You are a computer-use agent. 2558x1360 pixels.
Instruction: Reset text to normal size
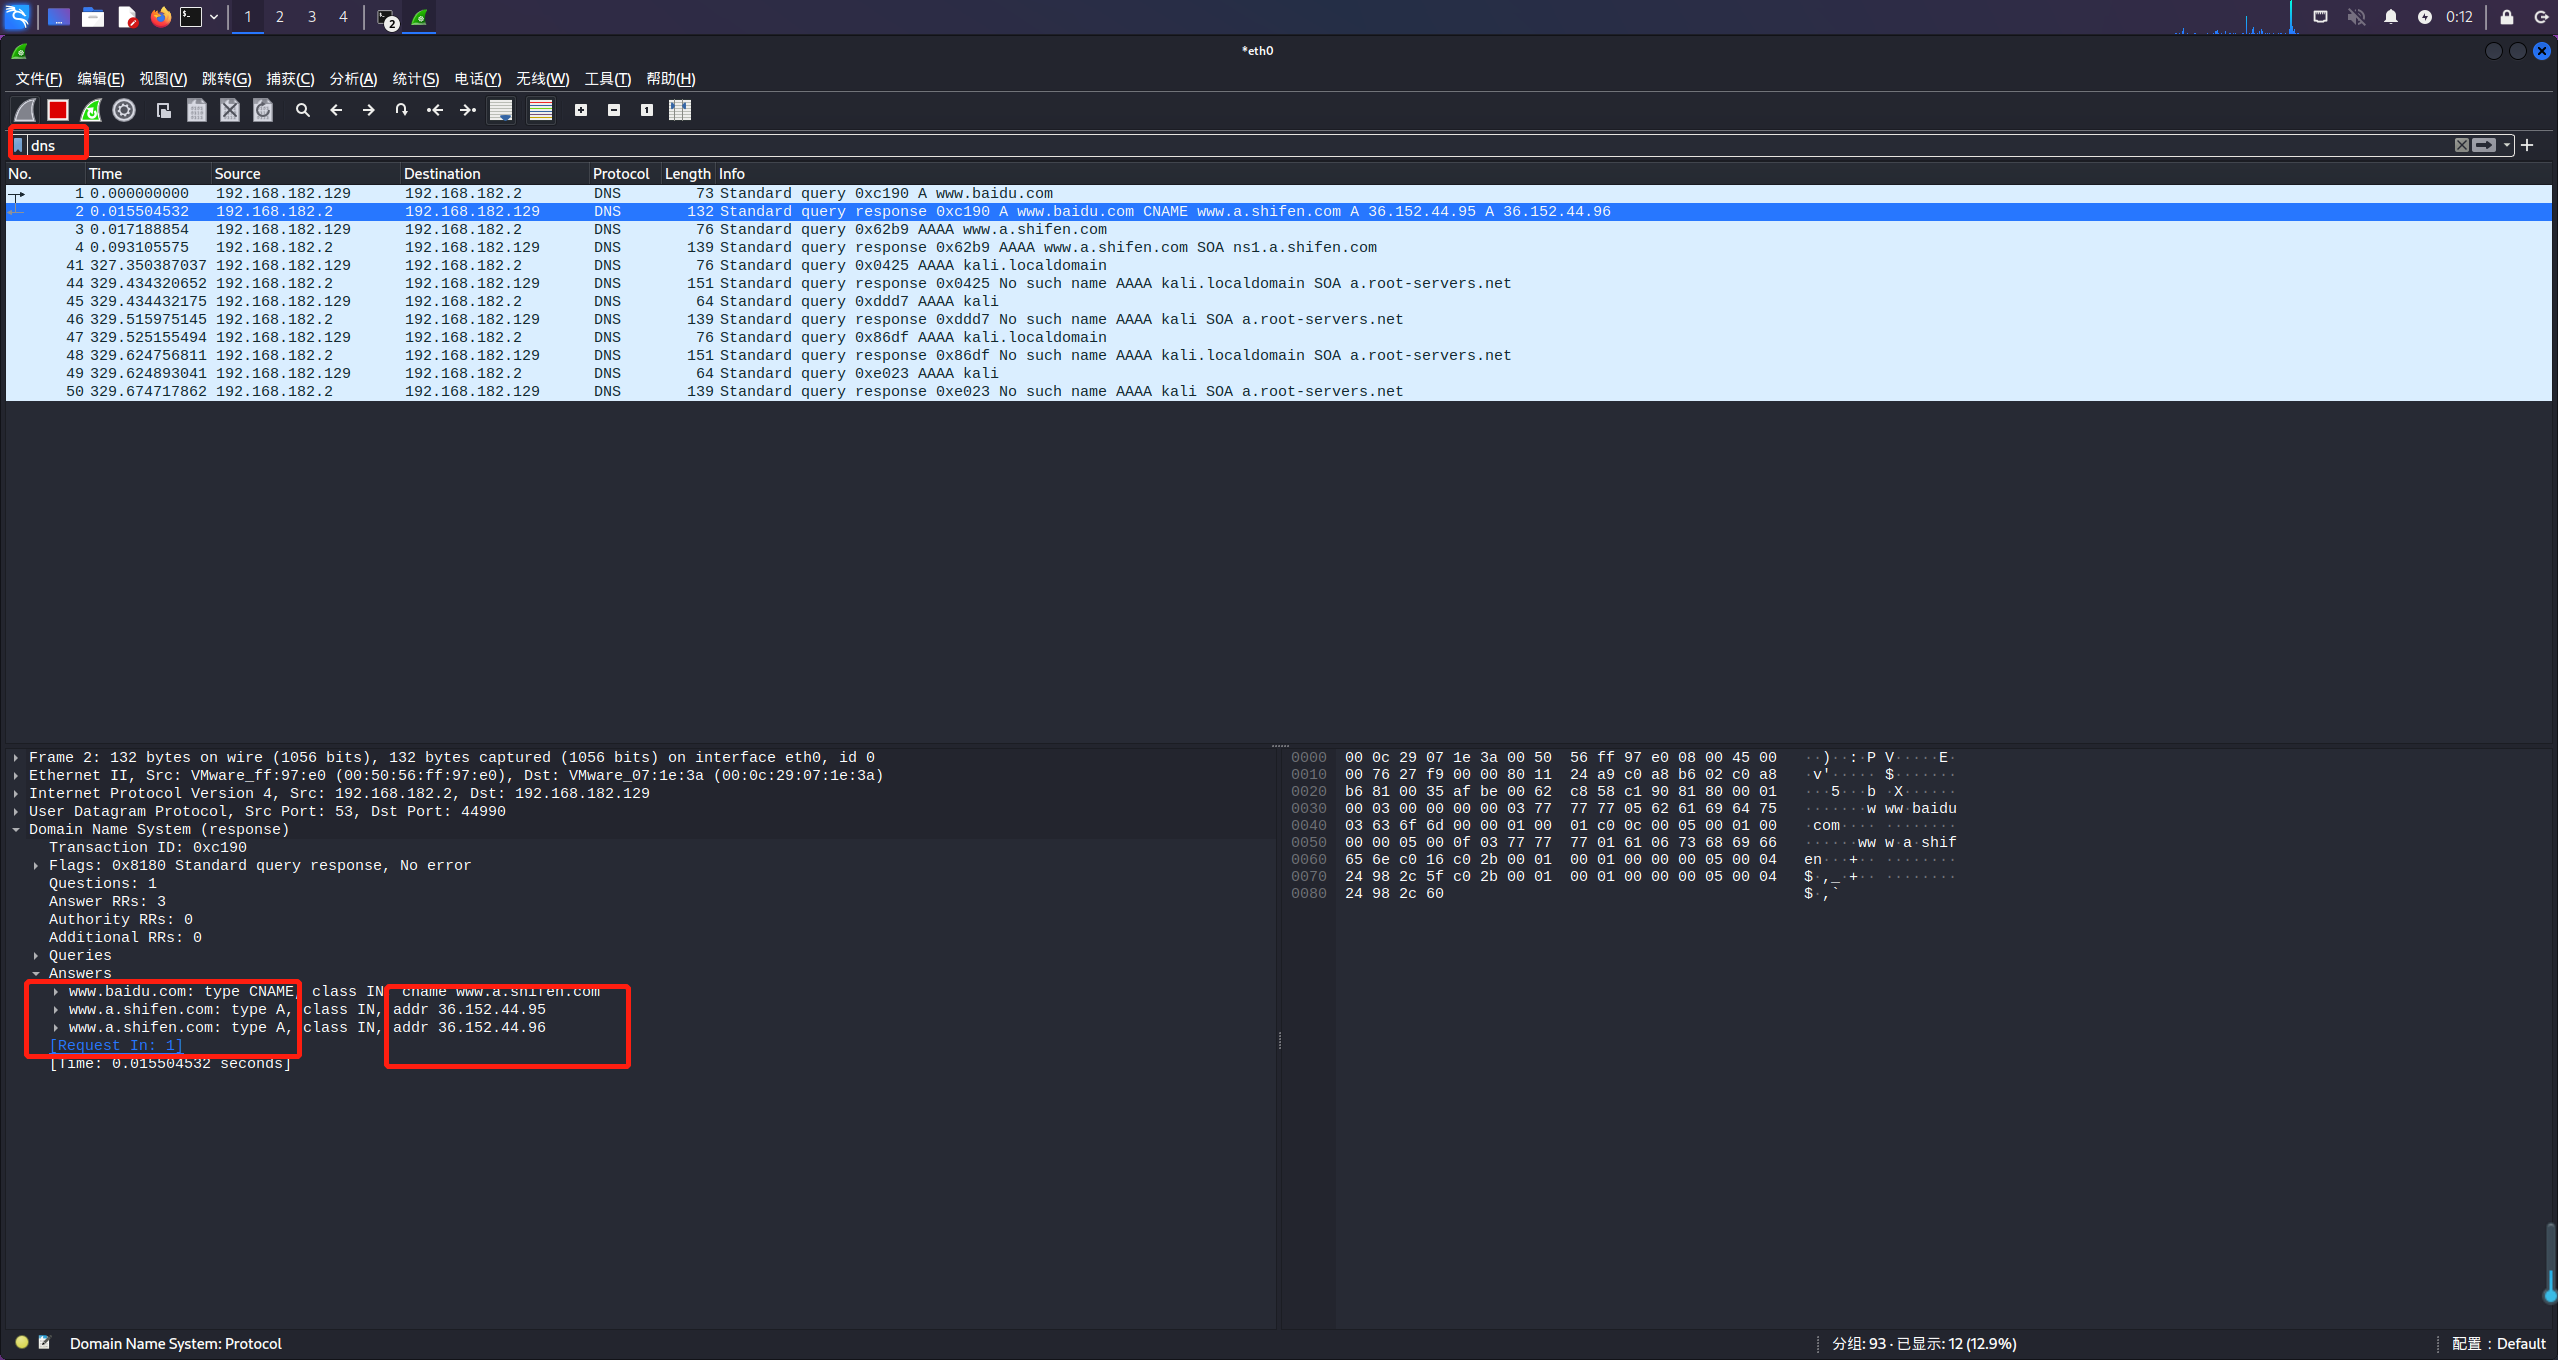click(647, 110)
